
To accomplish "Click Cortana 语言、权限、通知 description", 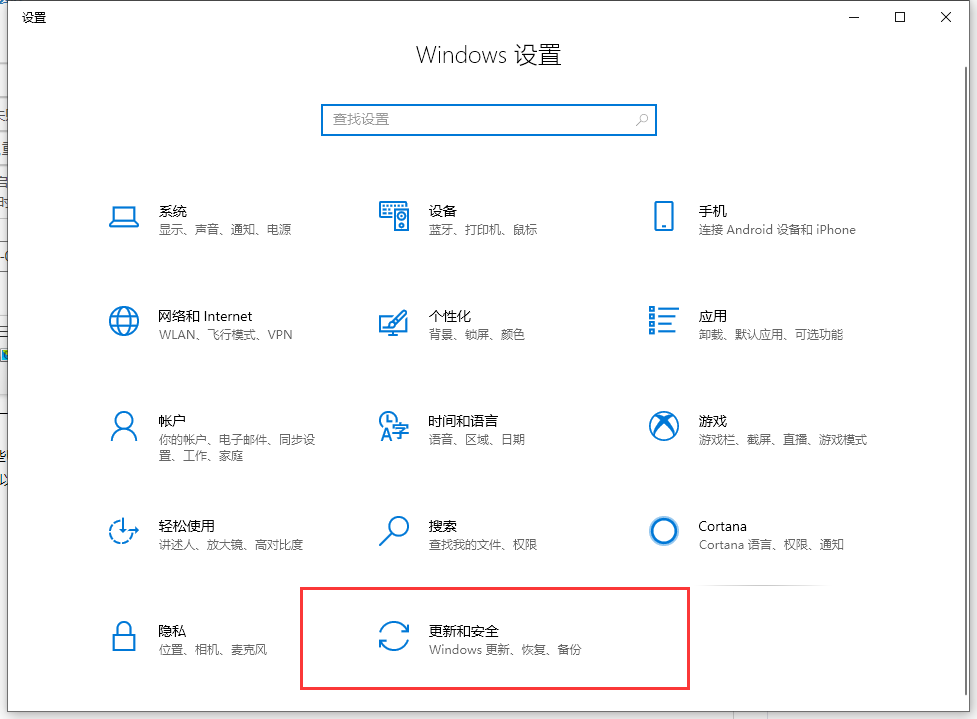I will pos(771,545).
